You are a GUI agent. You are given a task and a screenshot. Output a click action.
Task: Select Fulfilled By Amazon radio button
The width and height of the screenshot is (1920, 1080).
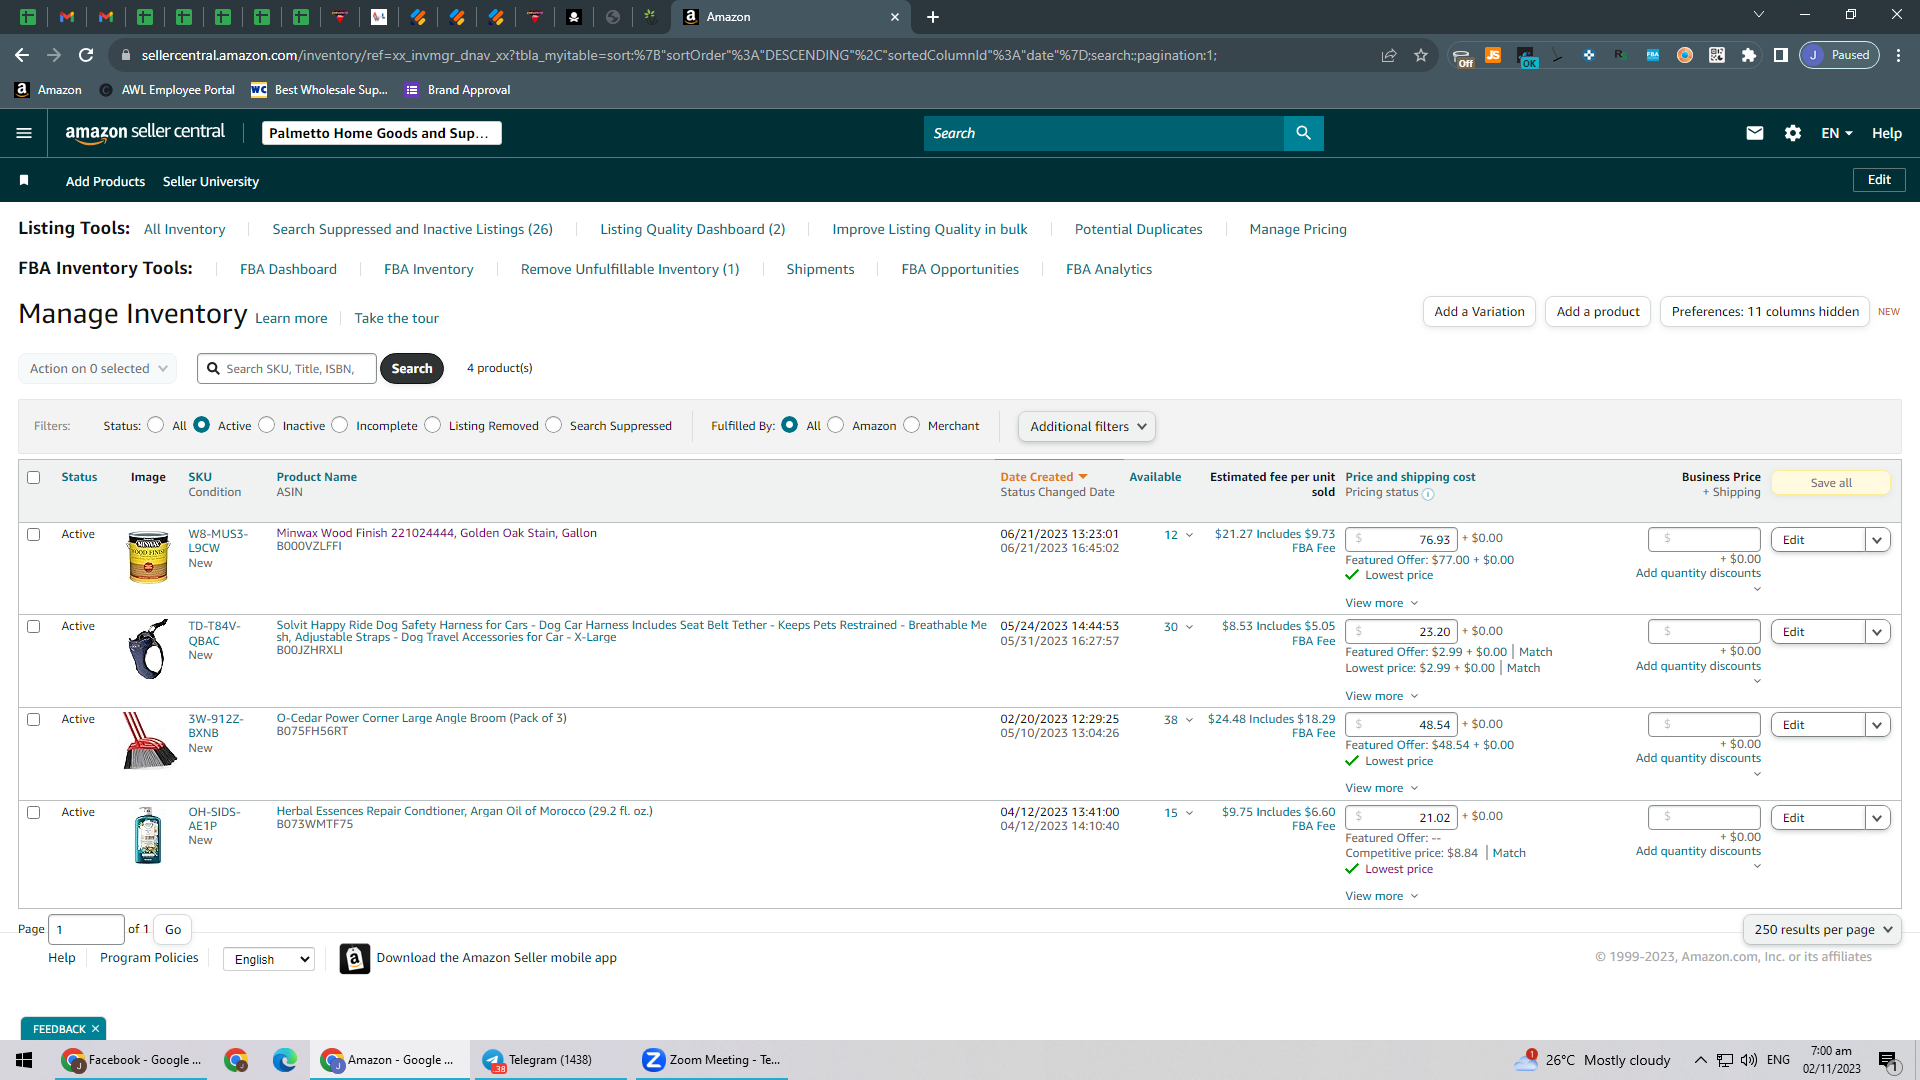[x=836, y=425]
